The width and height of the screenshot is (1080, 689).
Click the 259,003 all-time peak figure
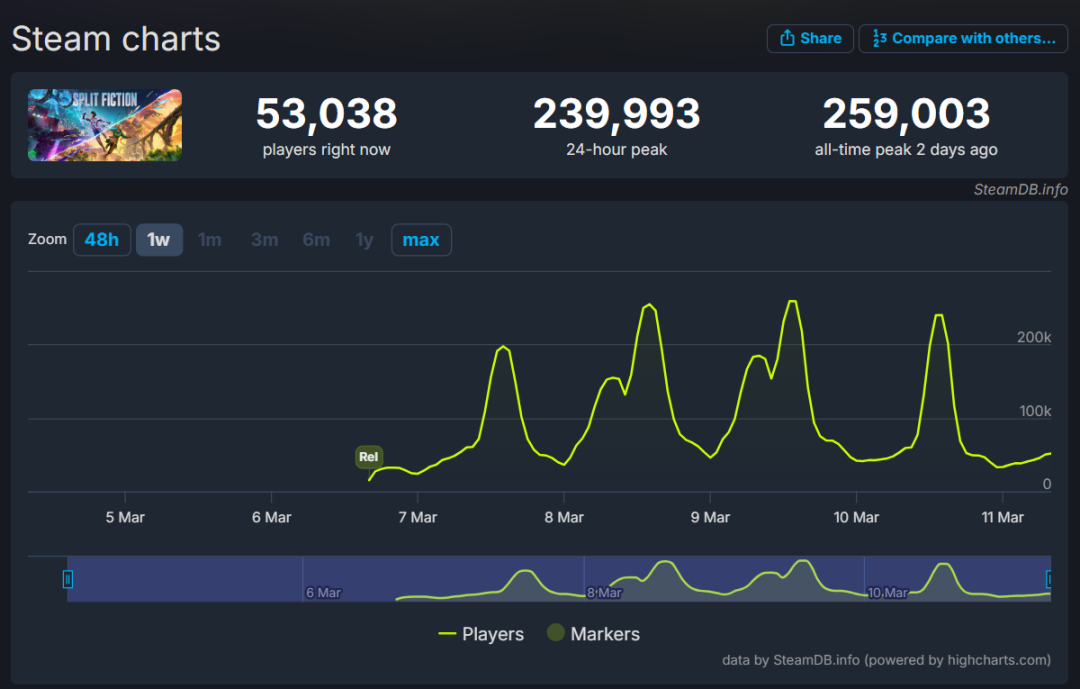(906, 114)
